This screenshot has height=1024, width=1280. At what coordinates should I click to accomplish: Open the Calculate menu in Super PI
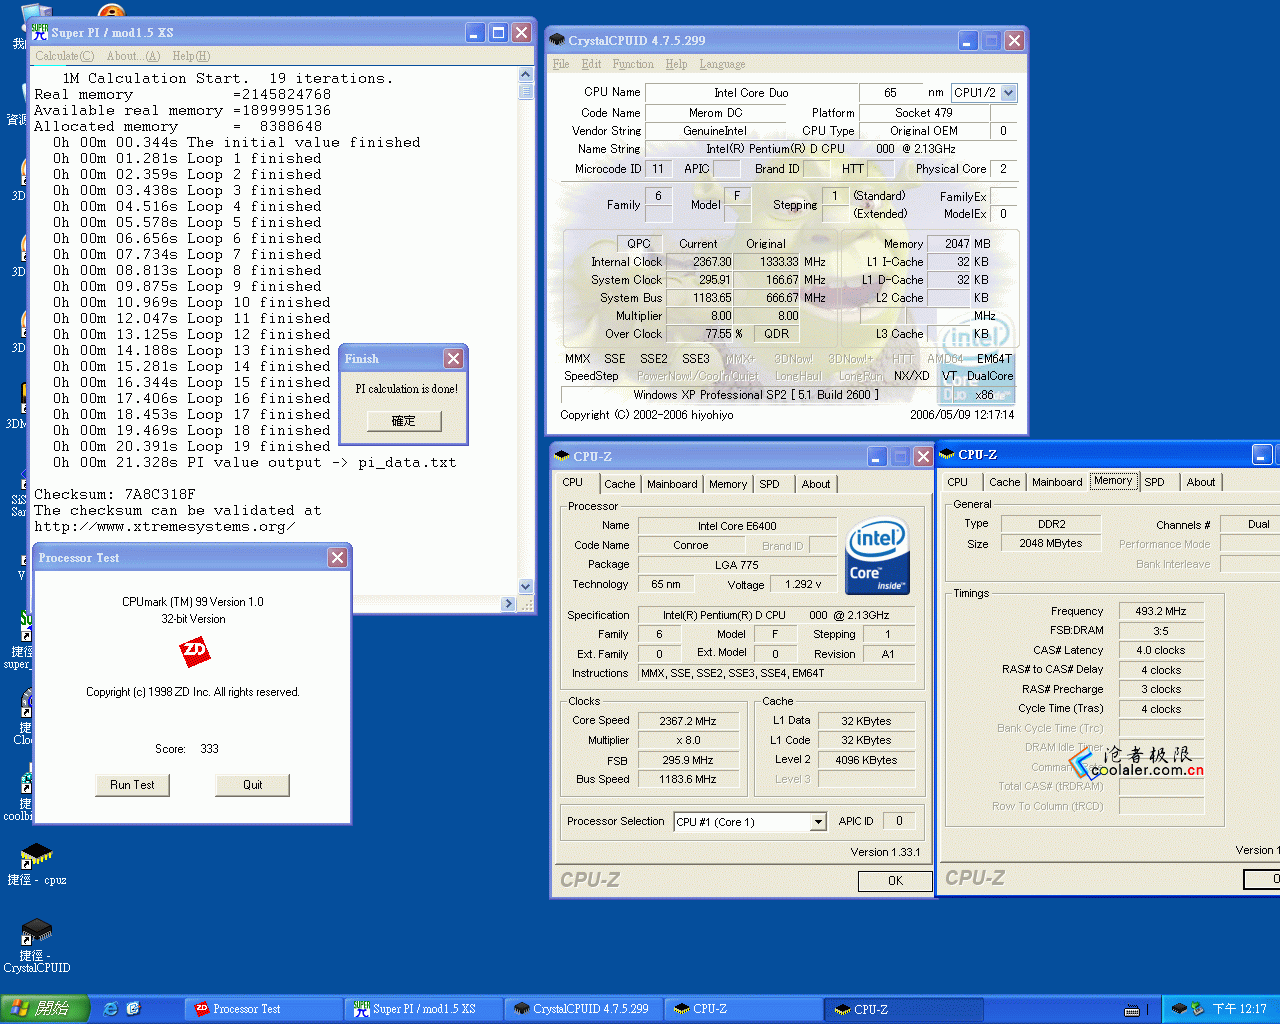64,56
